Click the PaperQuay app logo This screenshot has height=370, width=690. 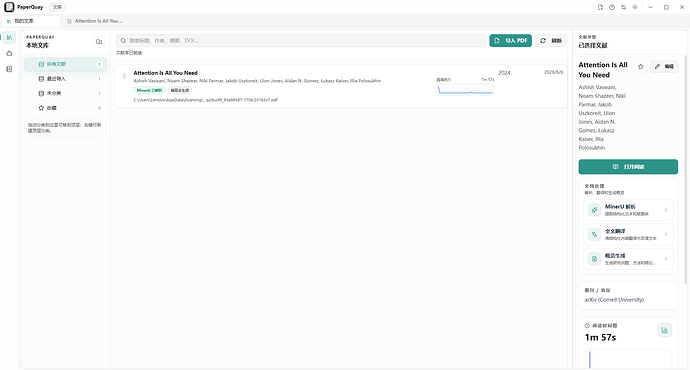point(9,7)
